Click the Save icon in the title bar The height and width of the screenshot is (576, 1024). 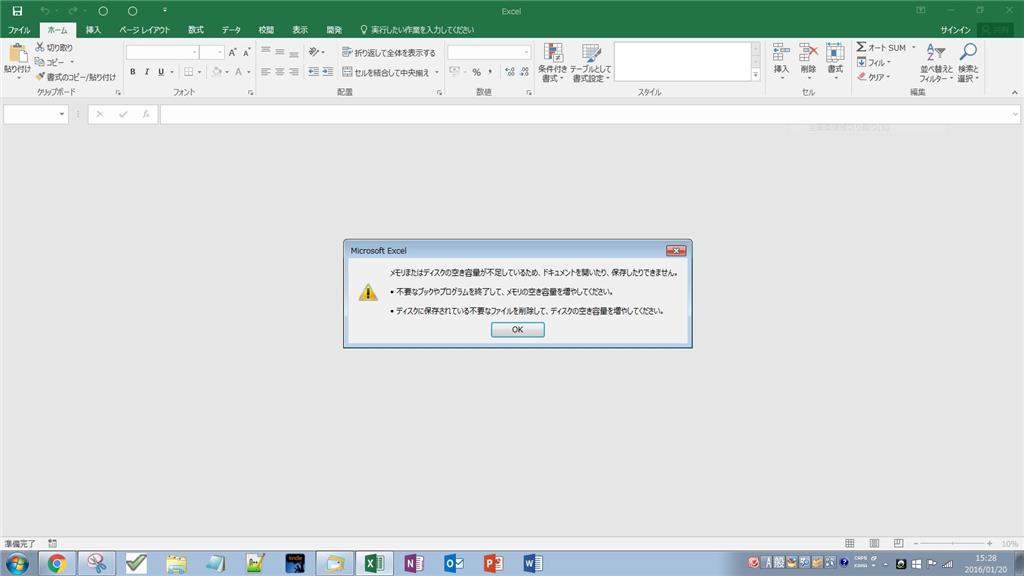pos(18,11)
